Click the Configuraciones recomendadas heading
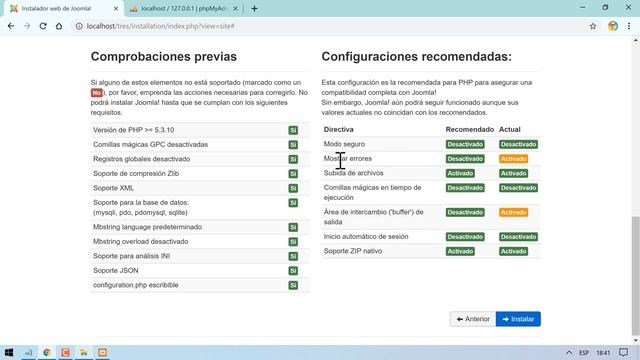This screenshot has width=640, height=360. click(416, 57)
